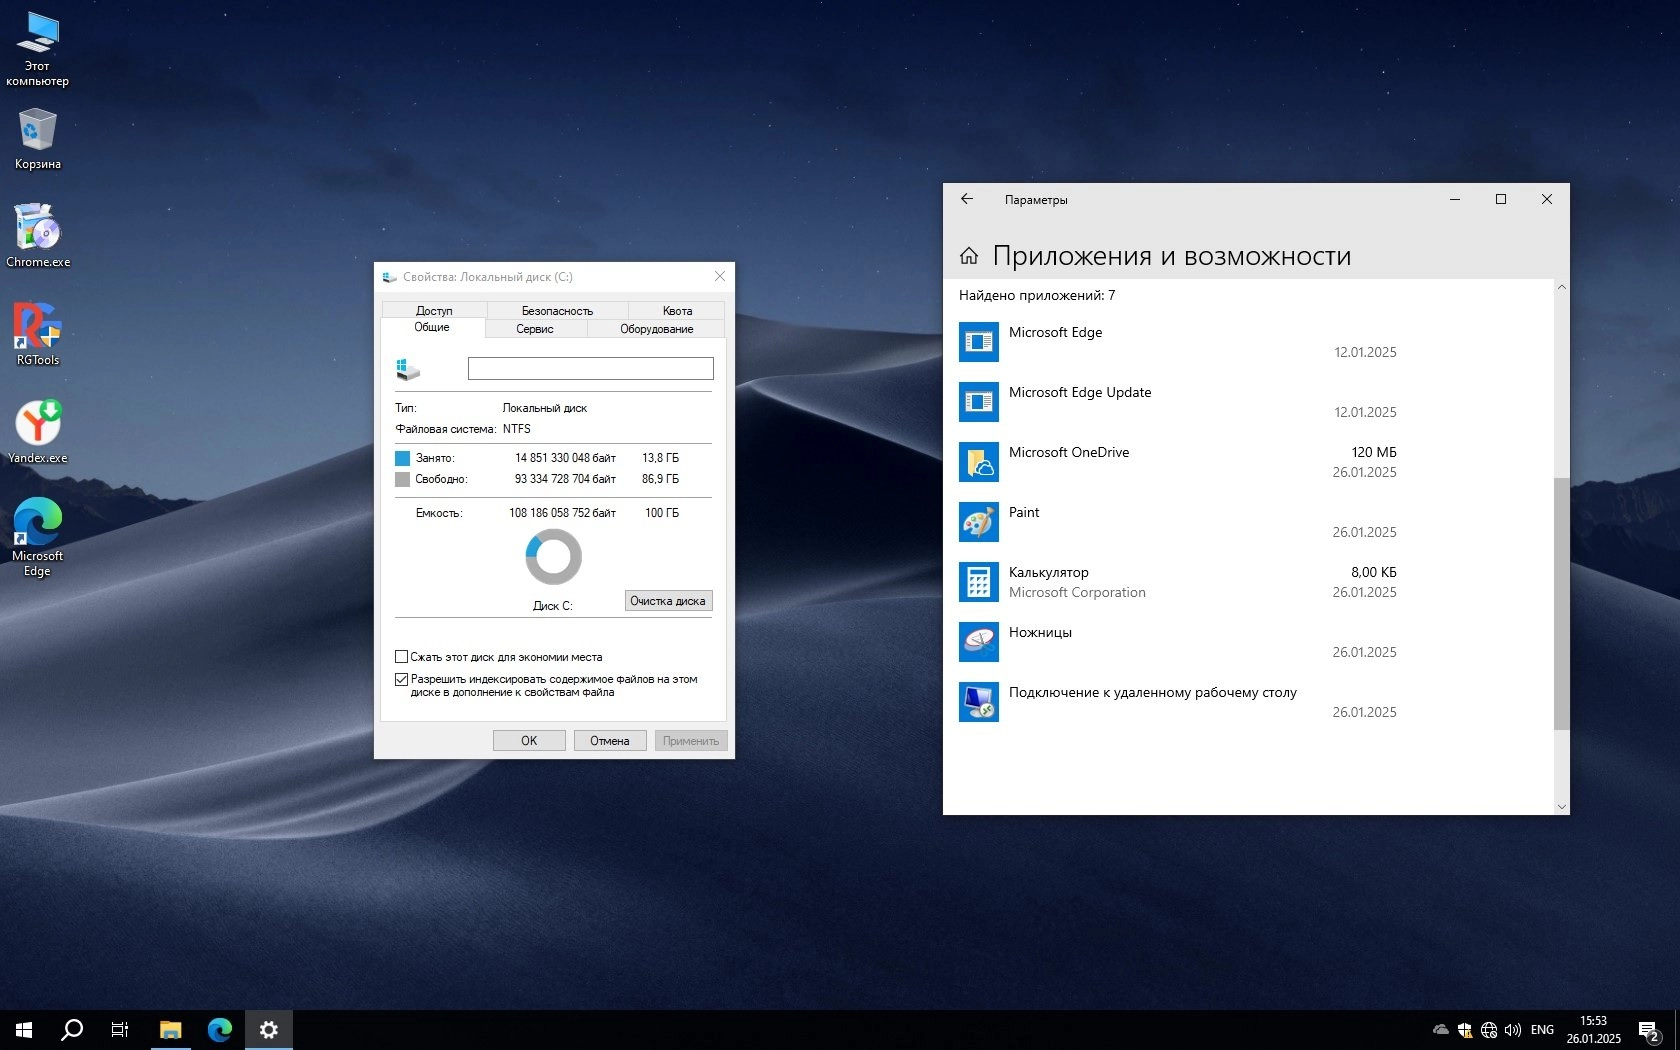
Task: Toggle the allow file indexing checkbox
Action: (401, 679)
